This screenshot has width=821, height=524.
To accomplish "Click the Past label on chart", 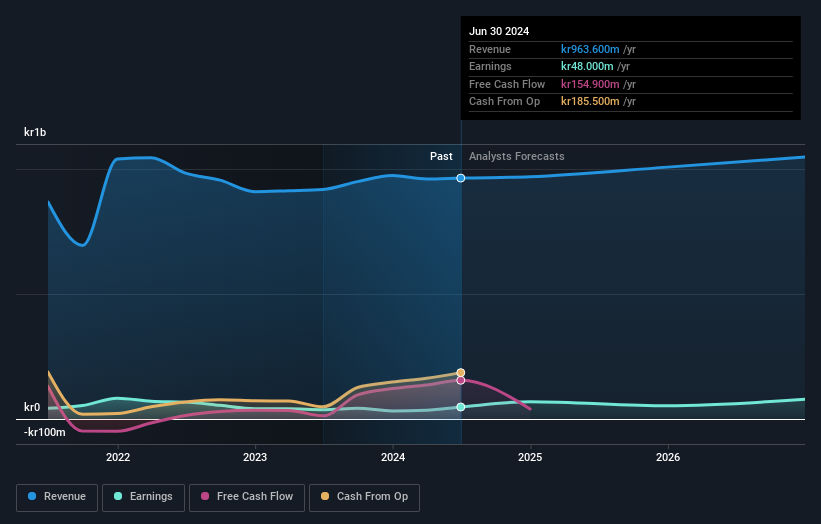I will [x=441, y=157].
